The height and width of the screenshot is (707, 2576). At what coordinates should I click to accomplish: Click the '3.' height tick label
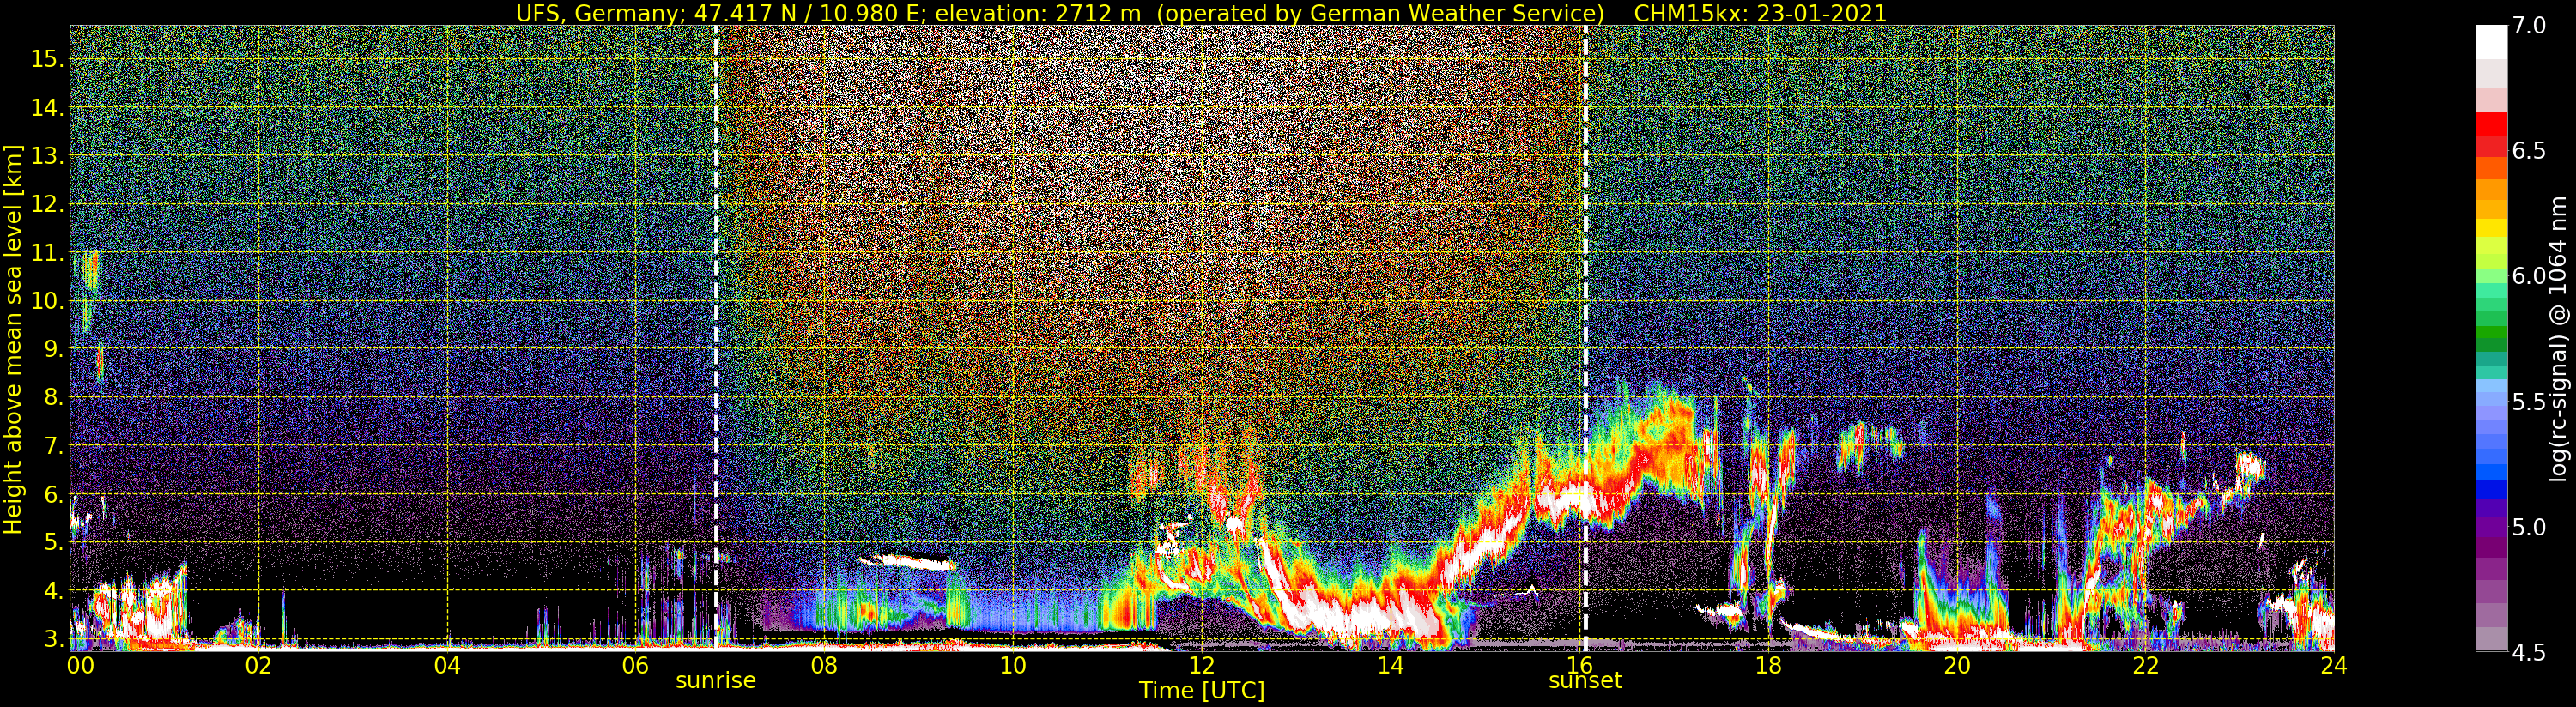pos(53,639)
